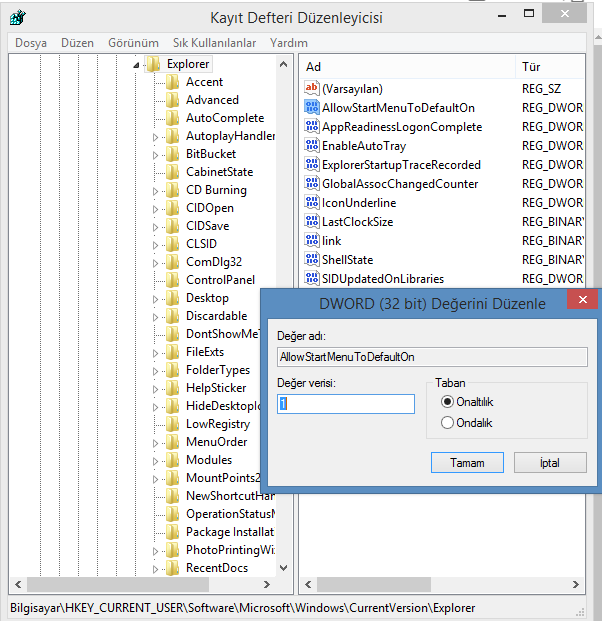Confirm with the Tamam button
Screen dimensions: 602x621
pyautogui.click(x=467, y=463)
